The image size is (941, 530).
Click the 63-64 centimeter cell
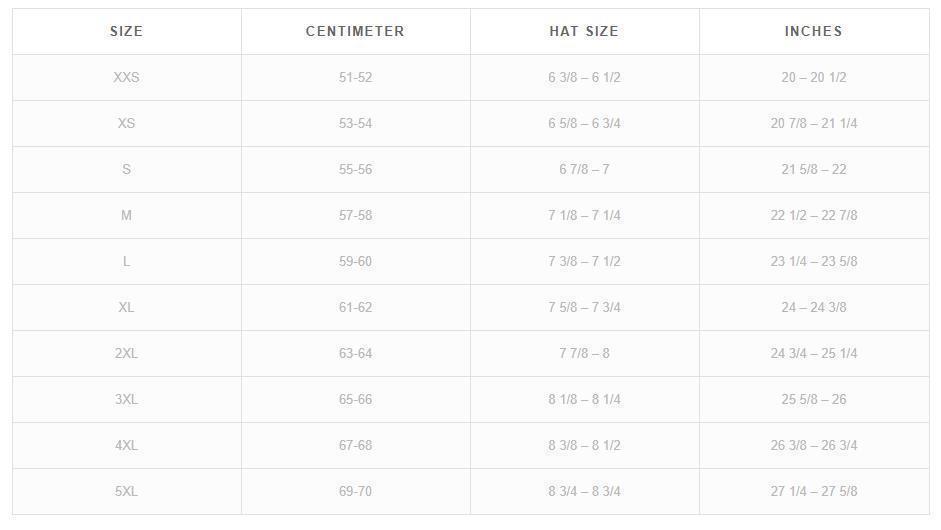355,353
